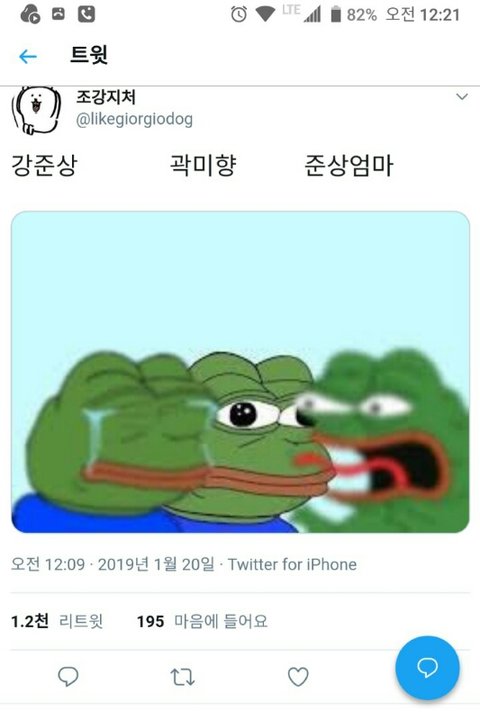Open the 조강지처 profile avatar
Image resolution: width=480 pixels, height=720 pixels.
(x=36, y=110)
